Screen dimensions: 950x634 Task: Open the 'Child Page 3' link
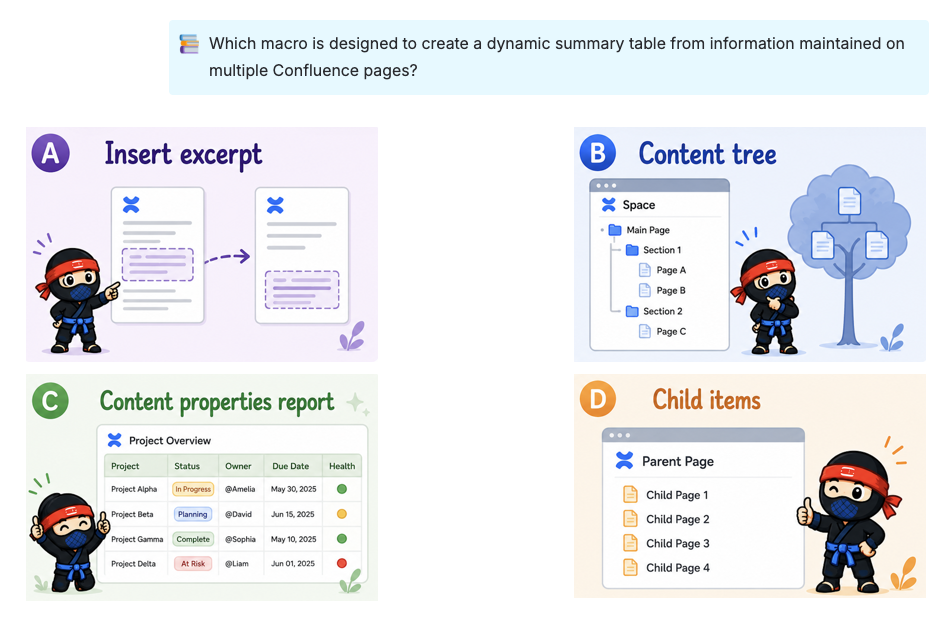(677, 543)
